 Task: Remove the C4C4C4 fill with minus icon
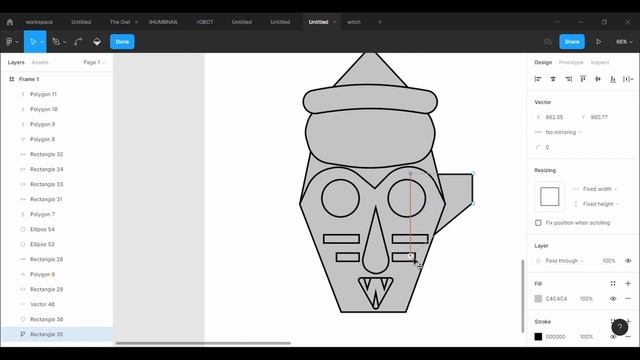point(628,298)
